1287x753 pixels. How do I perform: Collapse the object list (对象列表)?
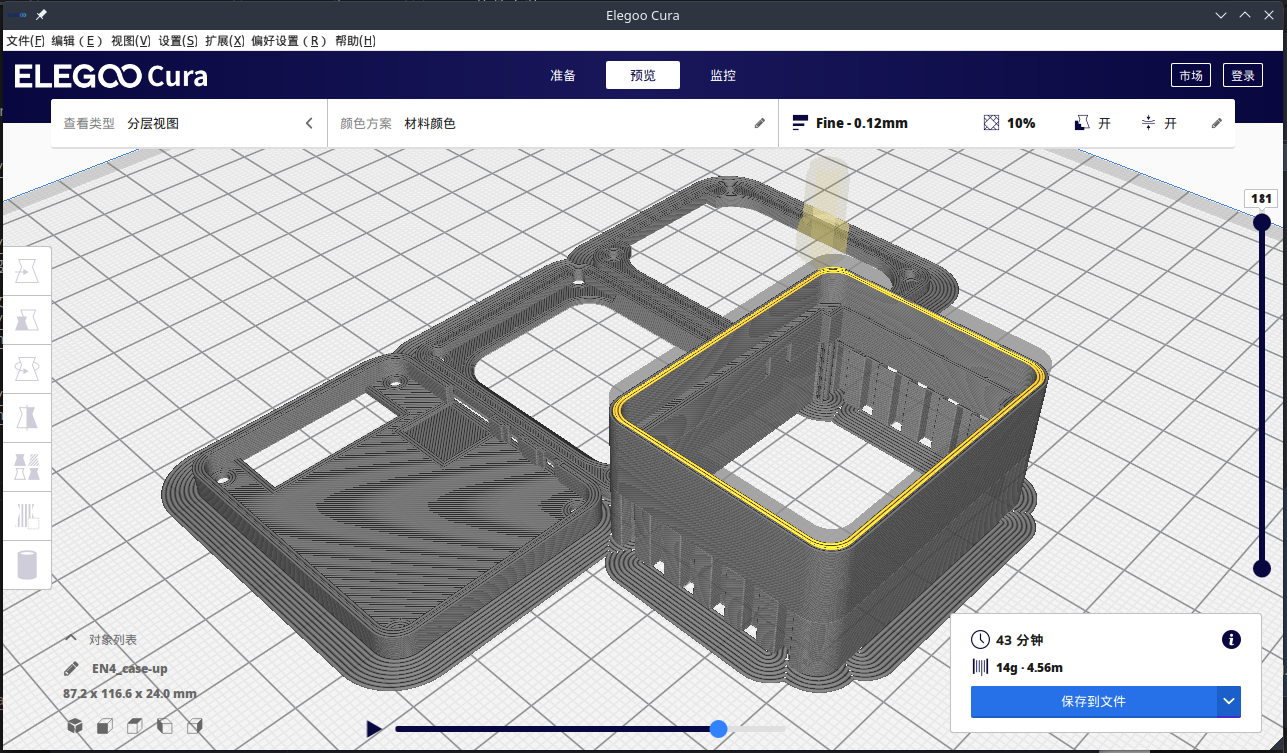(x=71, y=638)
